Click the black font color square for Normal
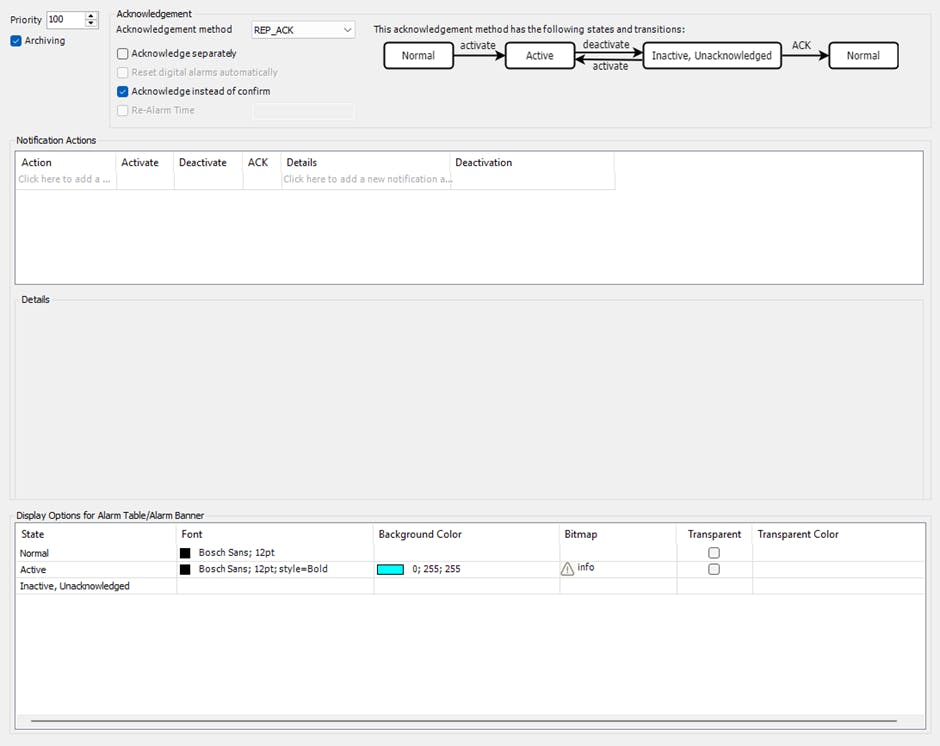 tap(185, 553)
